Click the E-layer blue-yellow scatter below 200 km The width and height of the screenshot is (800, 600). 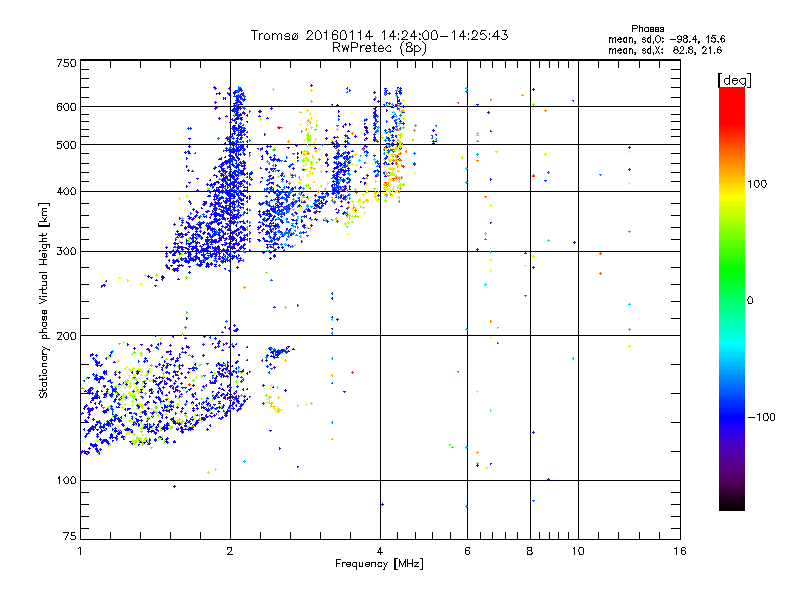163,393
